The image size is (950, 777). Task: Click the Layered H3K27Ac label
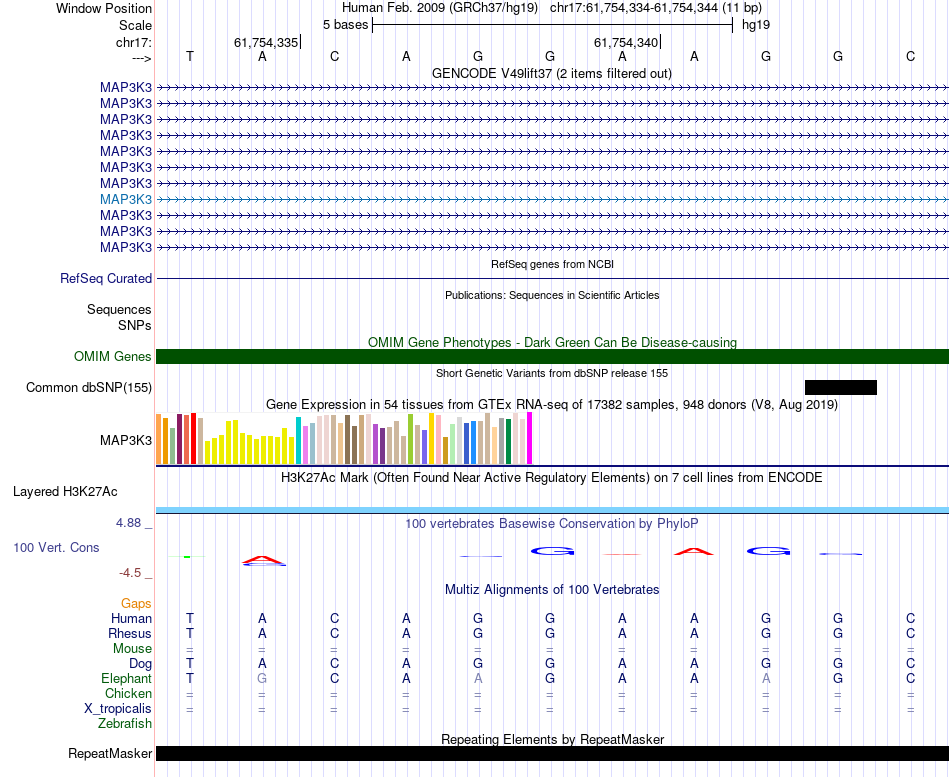pos(65,492)
